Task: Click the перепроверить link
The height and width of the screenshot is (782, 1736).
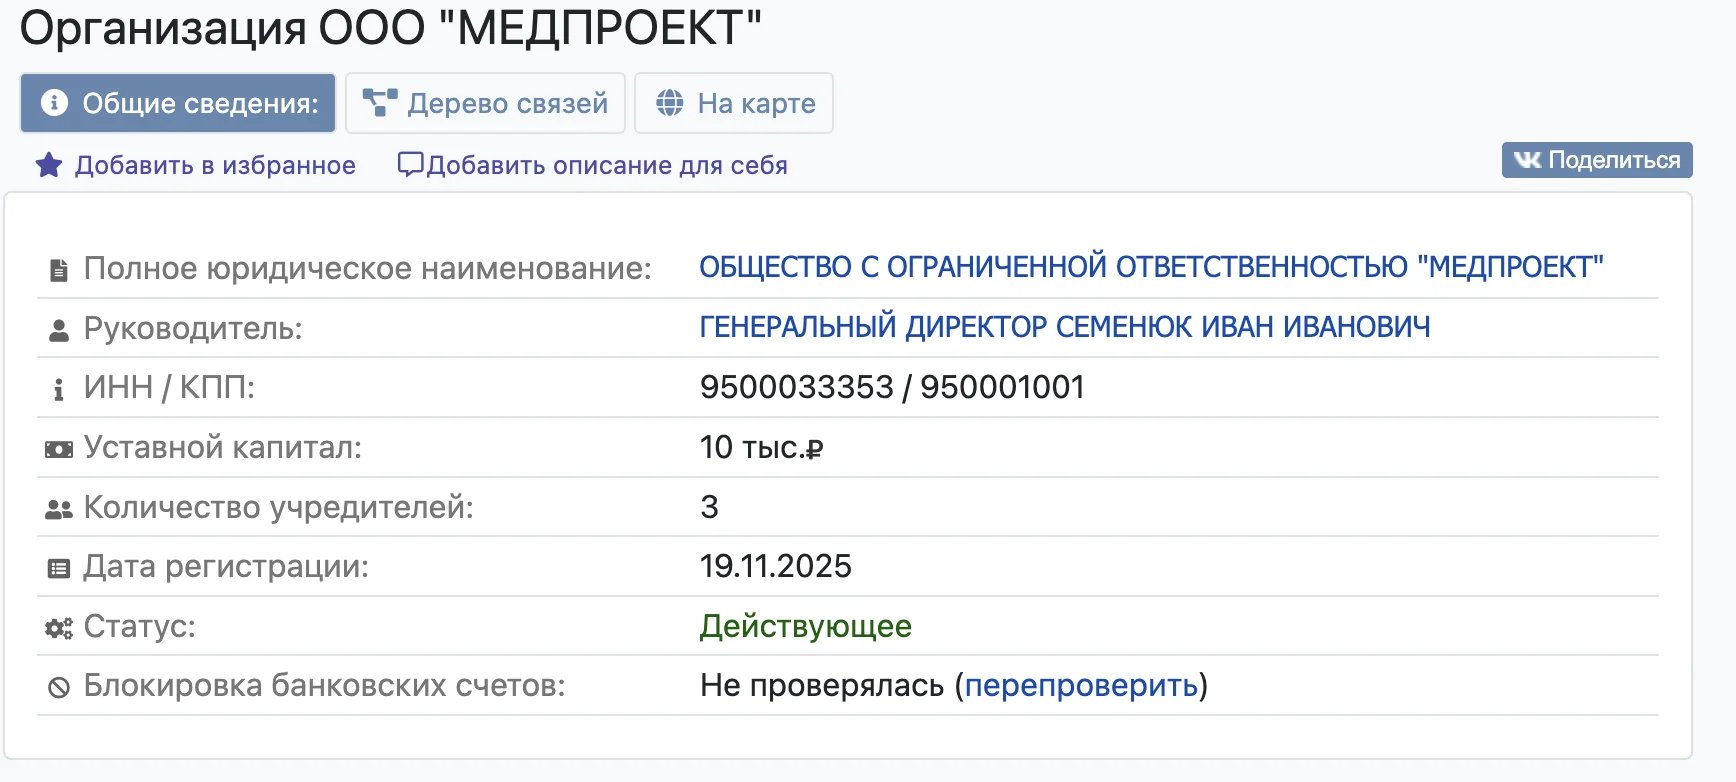Action: point(1081,685)
